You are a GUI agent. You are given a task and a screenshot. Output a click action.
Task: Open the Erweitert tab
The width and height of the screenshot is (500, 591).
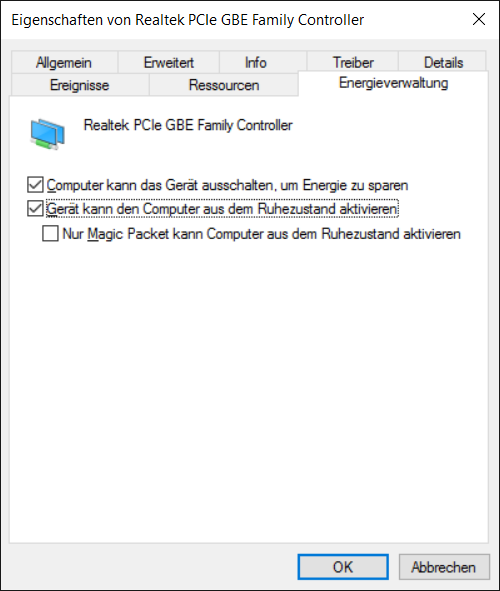pyautogui.click(x=169, y=63)
